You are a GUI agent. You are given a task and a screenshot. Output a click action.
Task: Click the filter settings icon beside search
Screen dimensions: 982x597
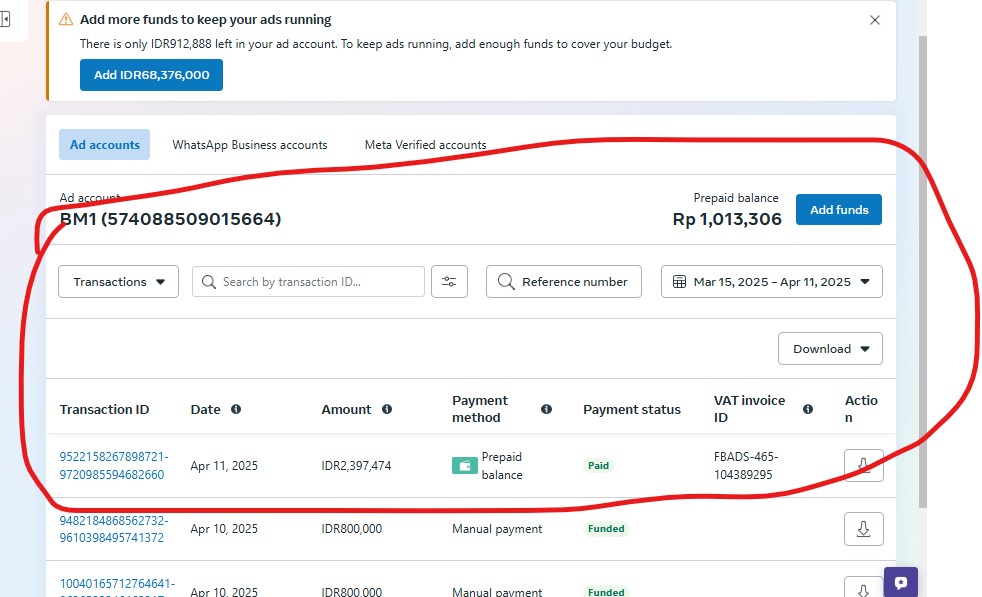click(x=449, y=282)
